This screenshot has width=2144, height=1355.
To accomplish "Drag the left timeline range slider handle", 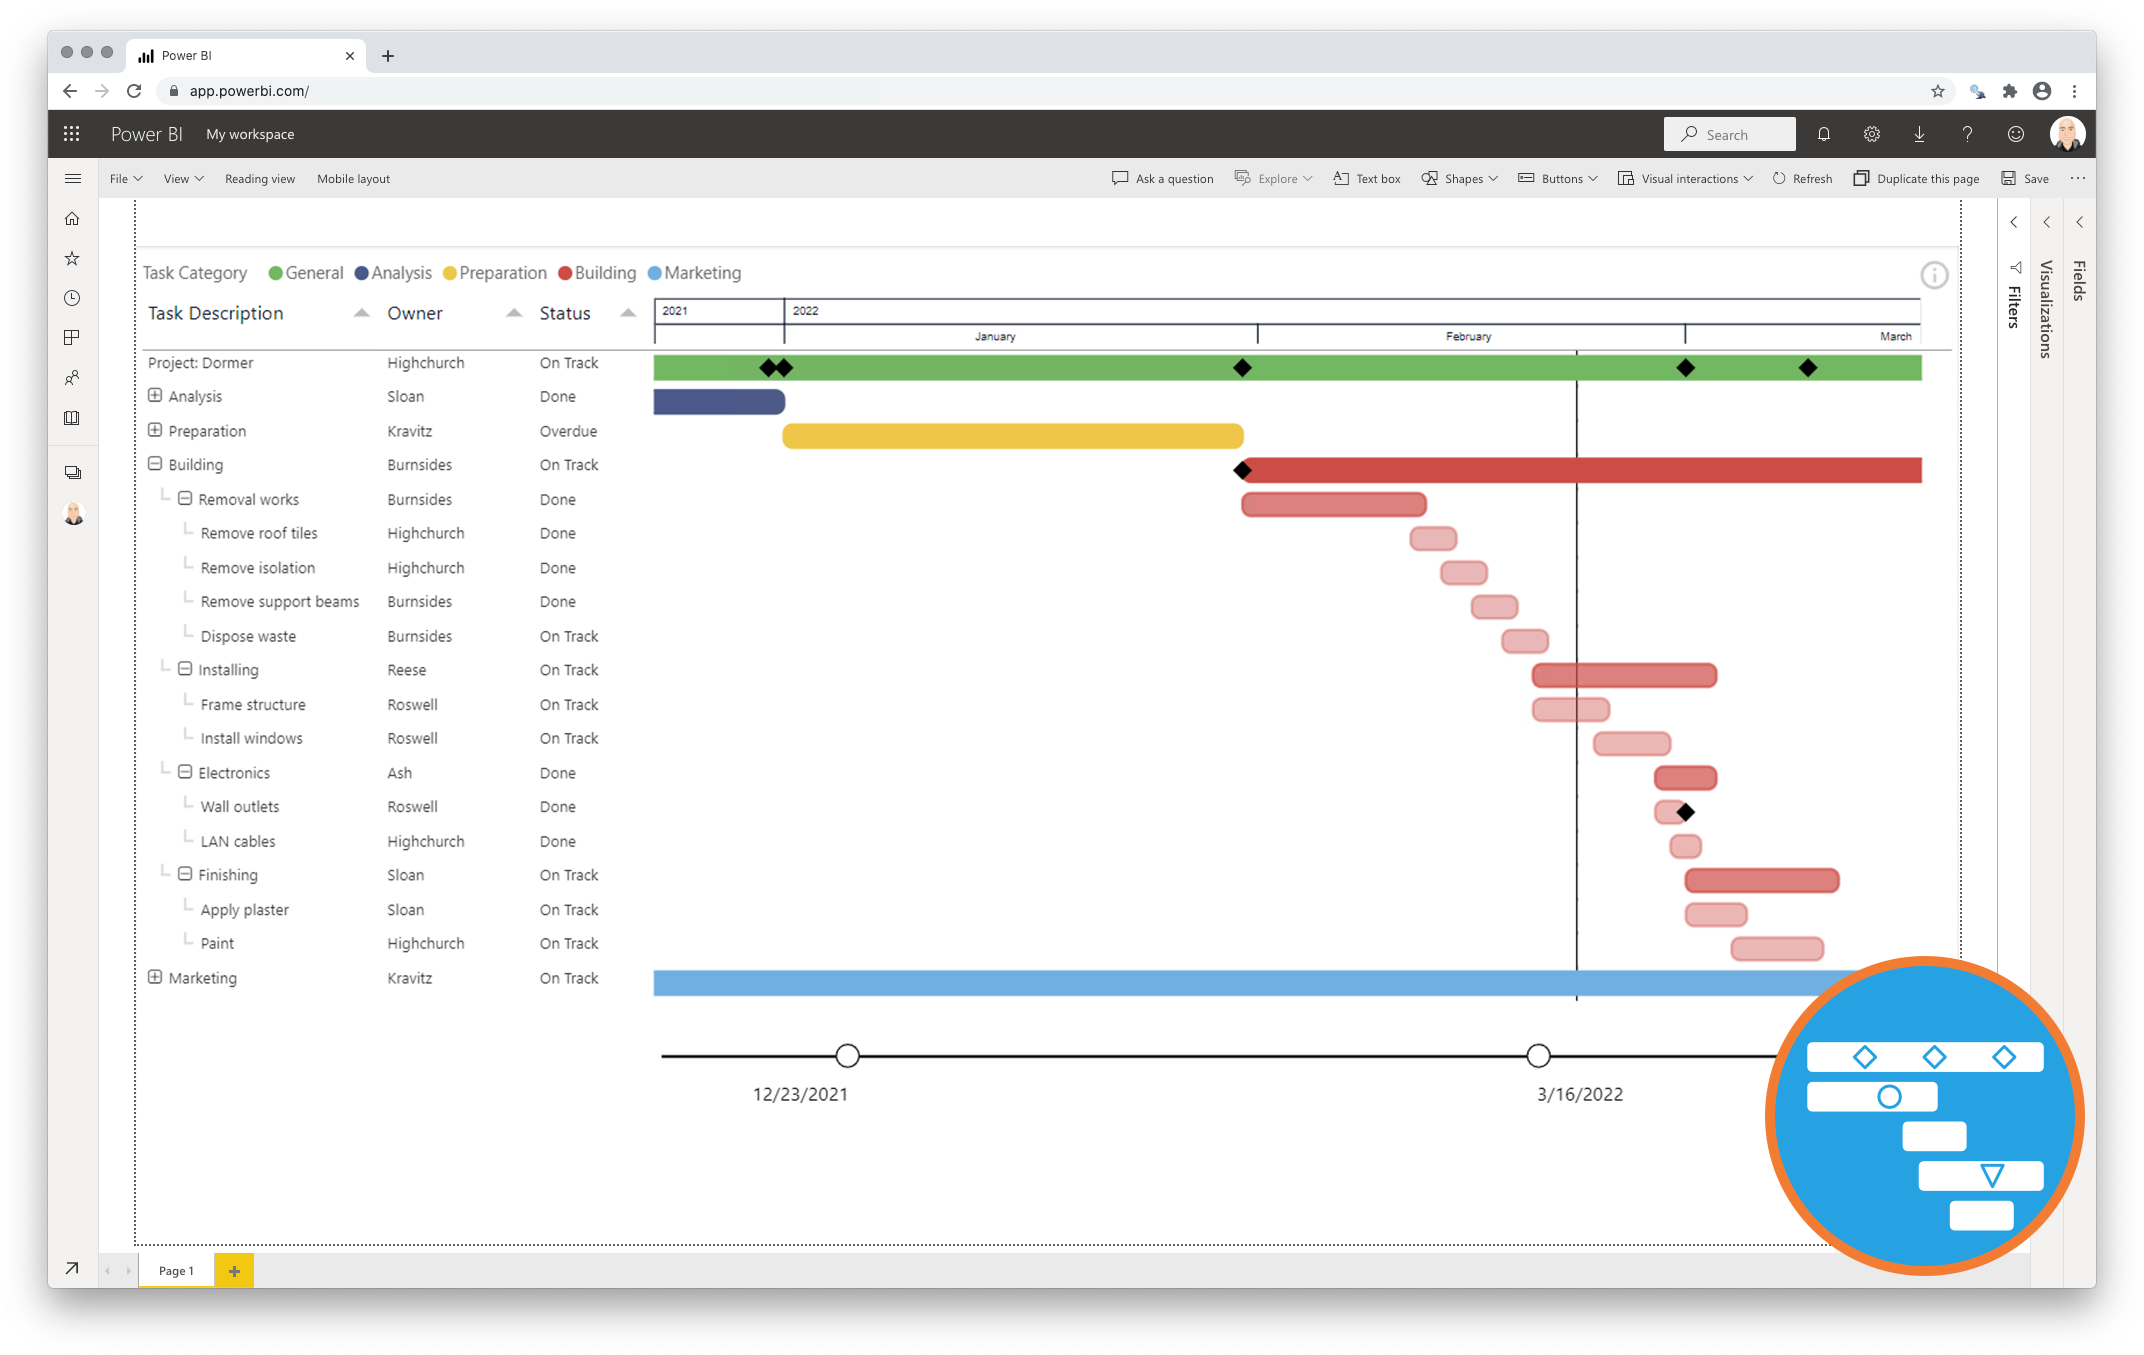I will tap(847, 1054).
